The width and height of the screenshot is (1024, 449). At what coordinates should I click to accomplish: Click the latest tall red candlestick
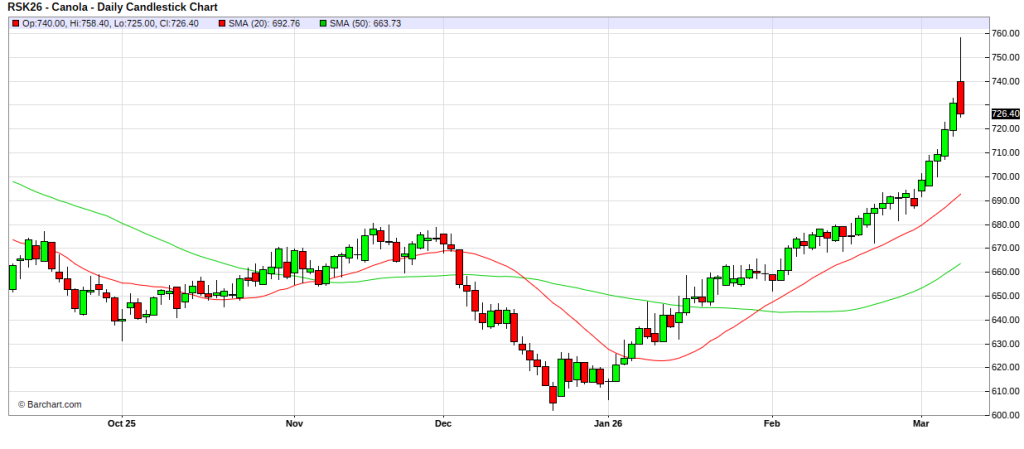point(960,97)
